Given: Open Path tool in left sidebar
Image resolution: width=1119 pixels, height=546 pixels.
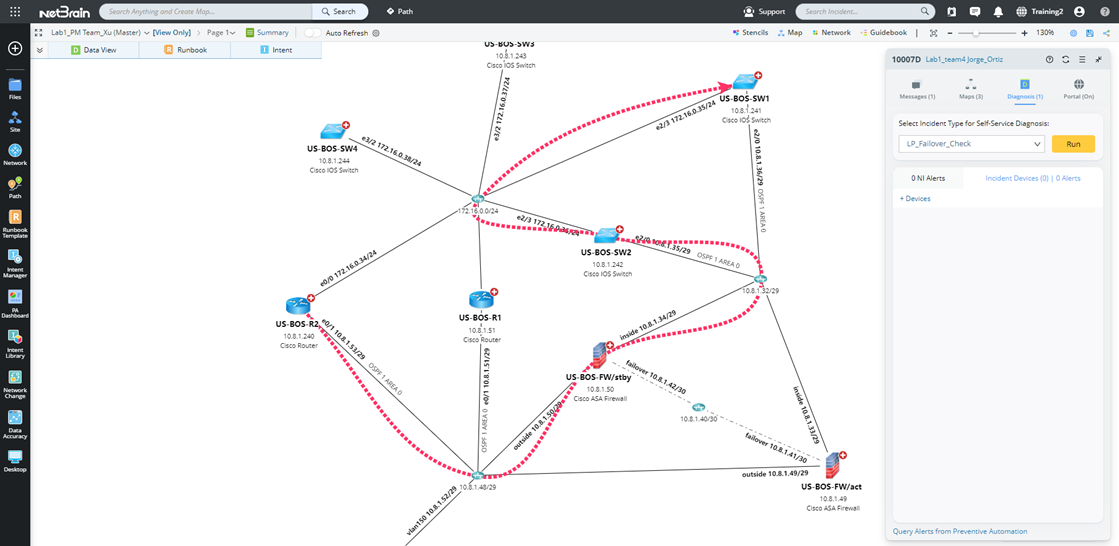Looking at the screenshot, I should (15, 187).
